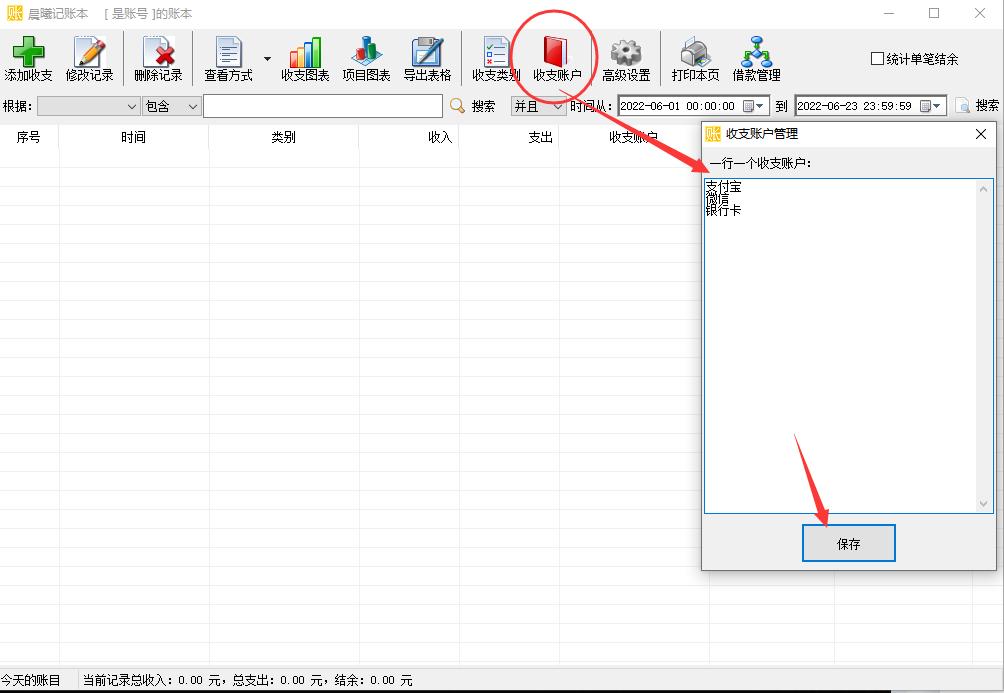Open 修改记录 edit record tool
This screenshot has height=693, width=1004.
coord(90,59)
